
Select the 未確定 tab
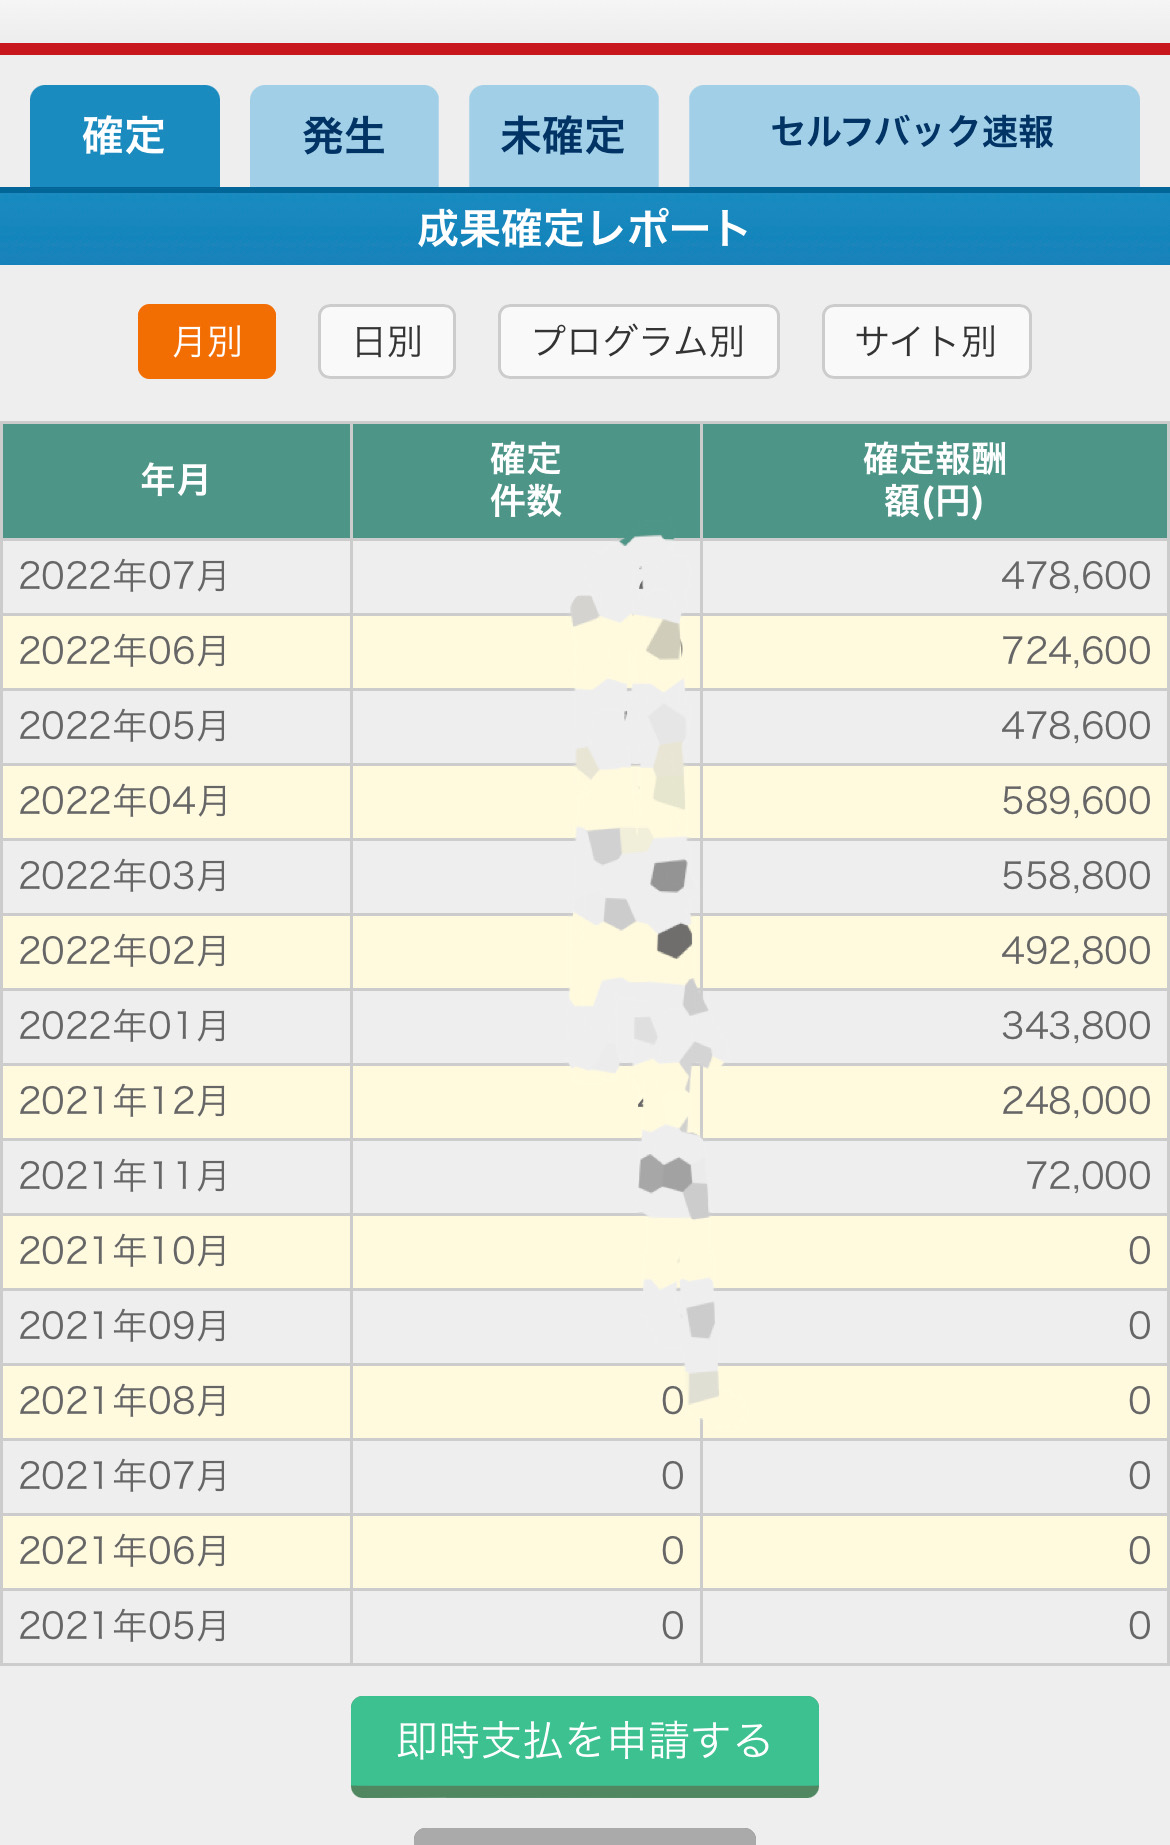tap(563, 136)
